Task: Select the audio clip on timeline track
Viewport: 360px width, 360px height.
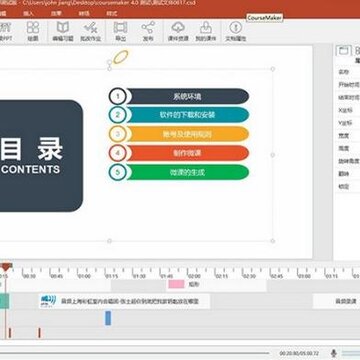Action: pos(124,301)
